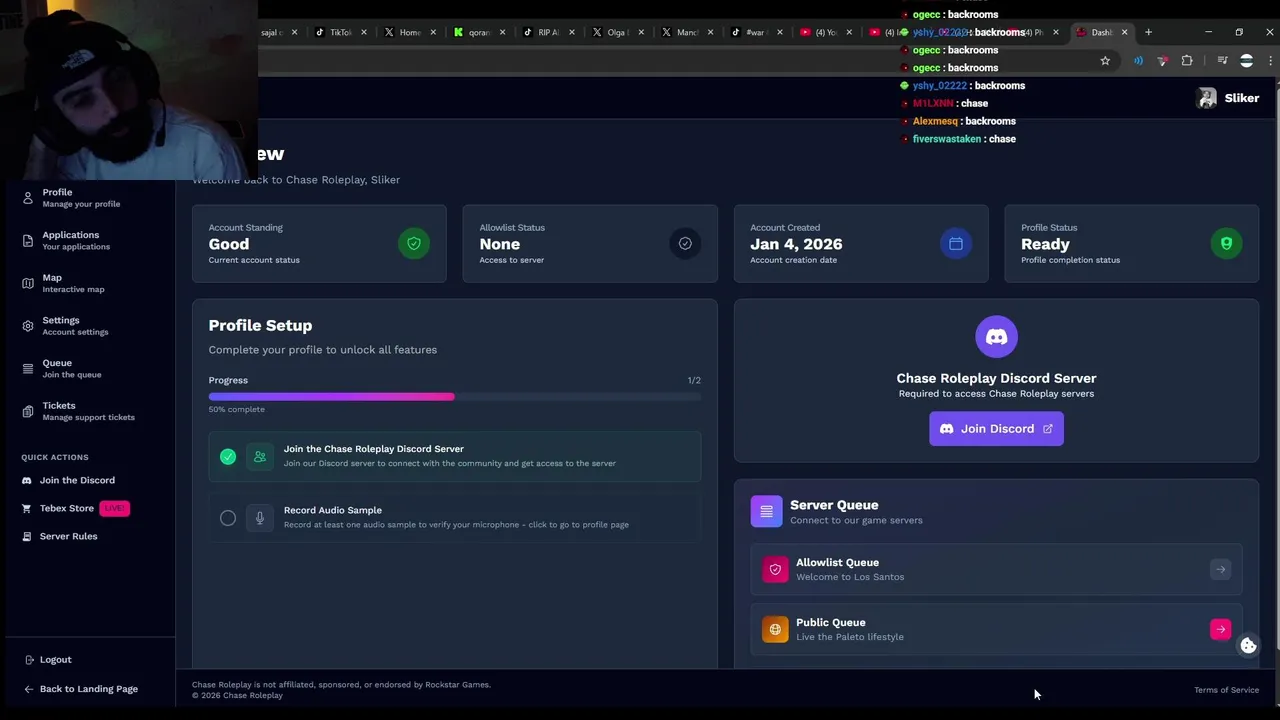Click the Map icon in sidebar
This screenshot has height=720, width=1280.
pyautogui.click(x=28, y=284)
